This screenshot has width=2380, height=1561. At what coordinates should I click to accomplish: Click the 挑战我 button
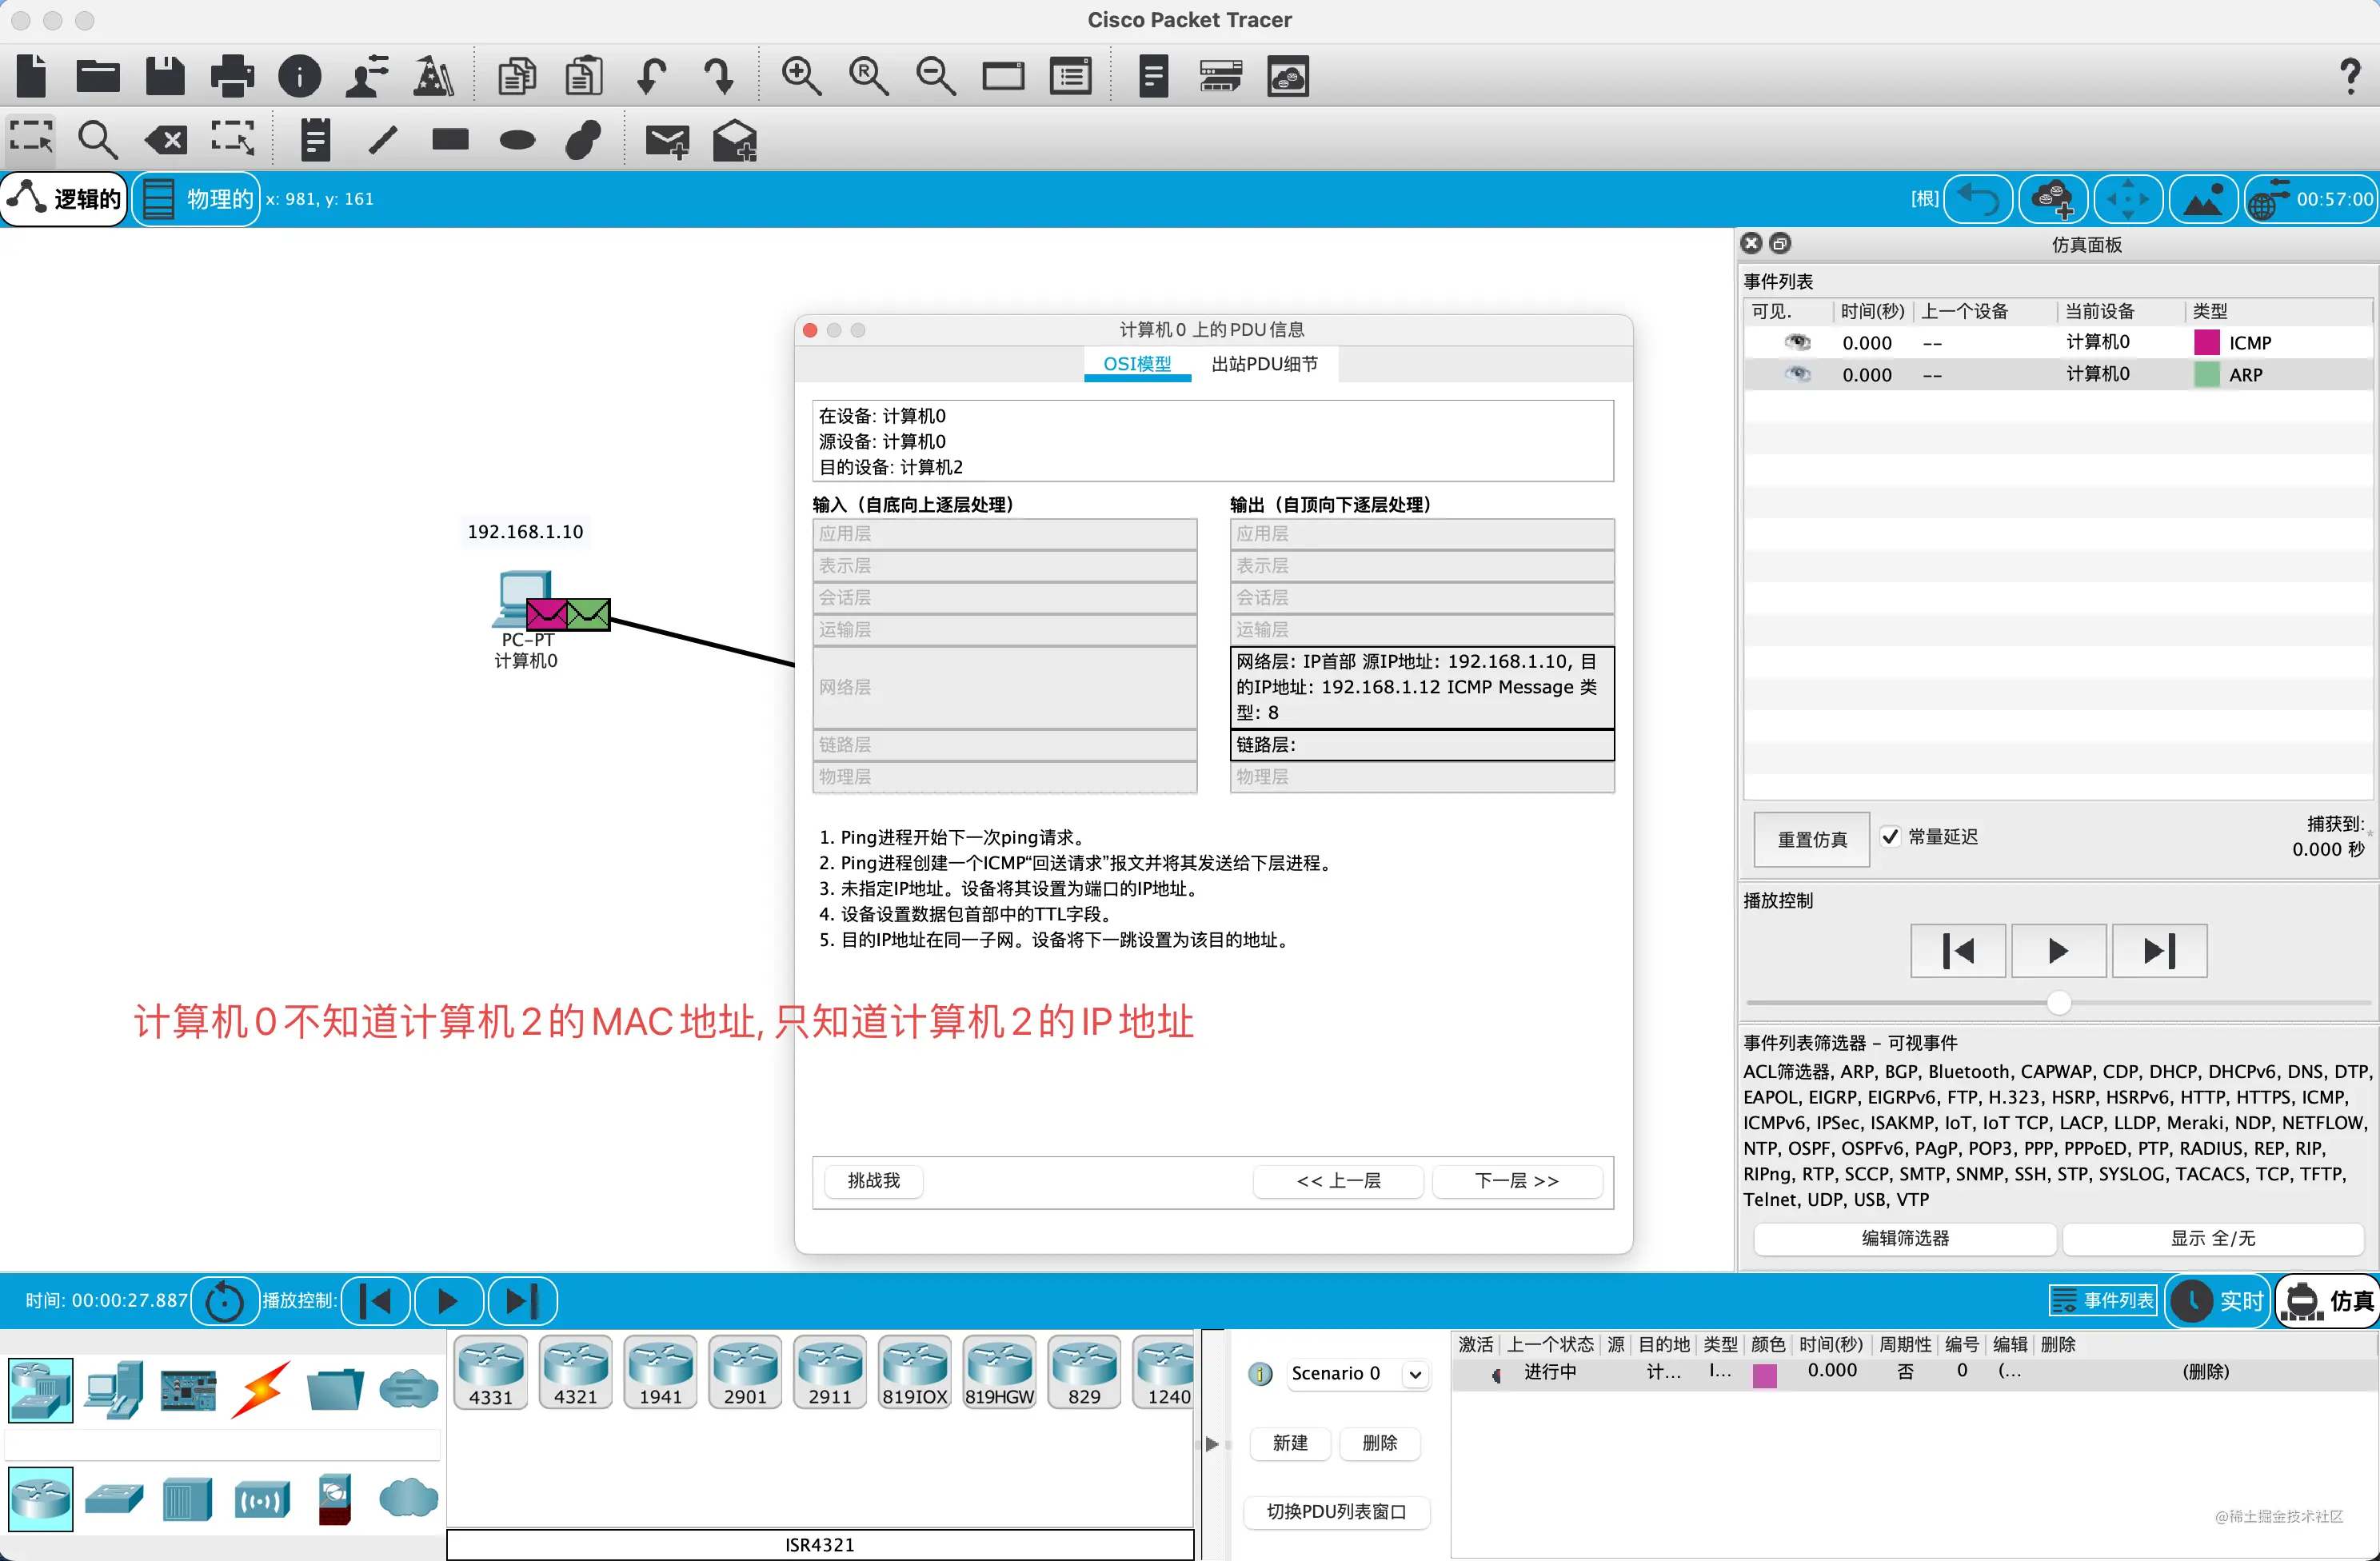[874, 1181]
